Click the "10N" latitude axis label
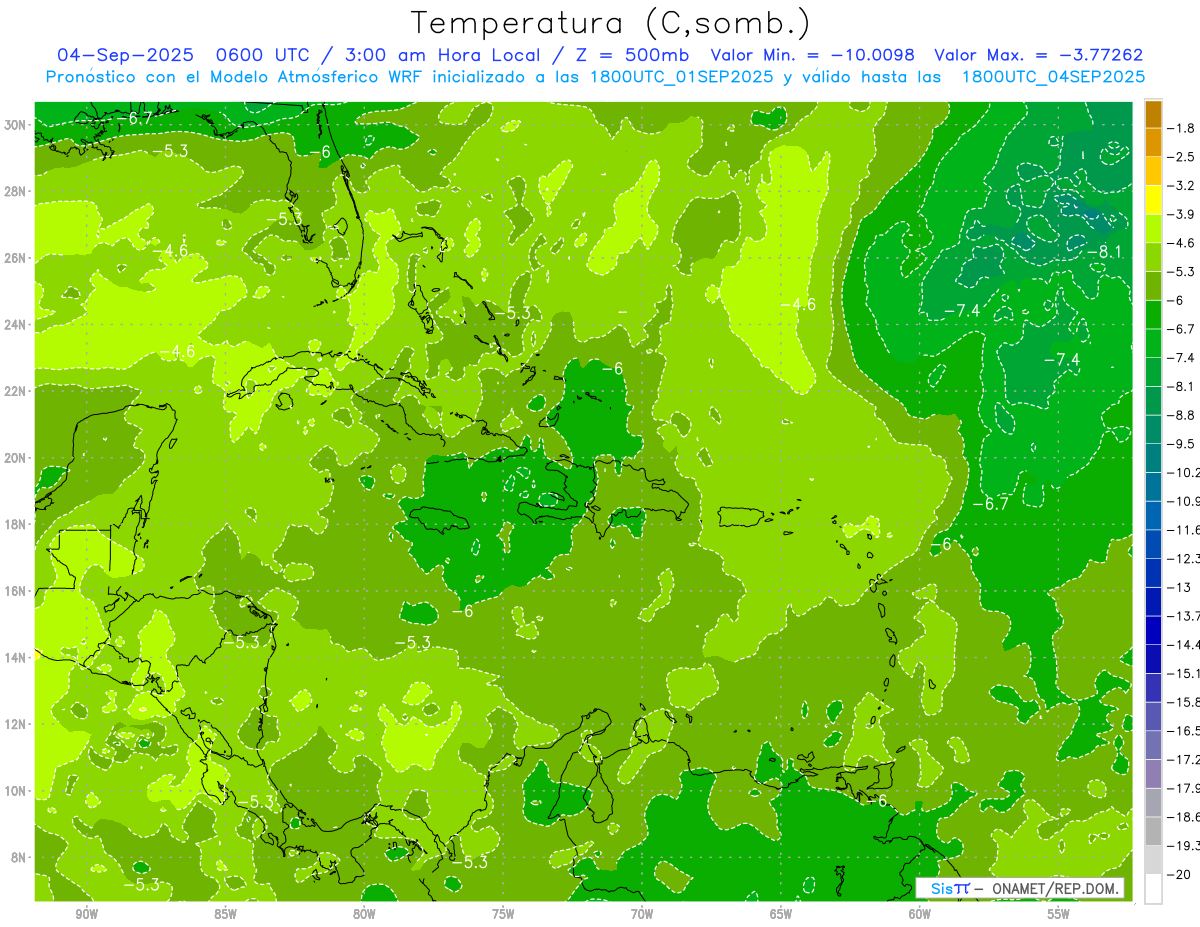 pos(17,791)
